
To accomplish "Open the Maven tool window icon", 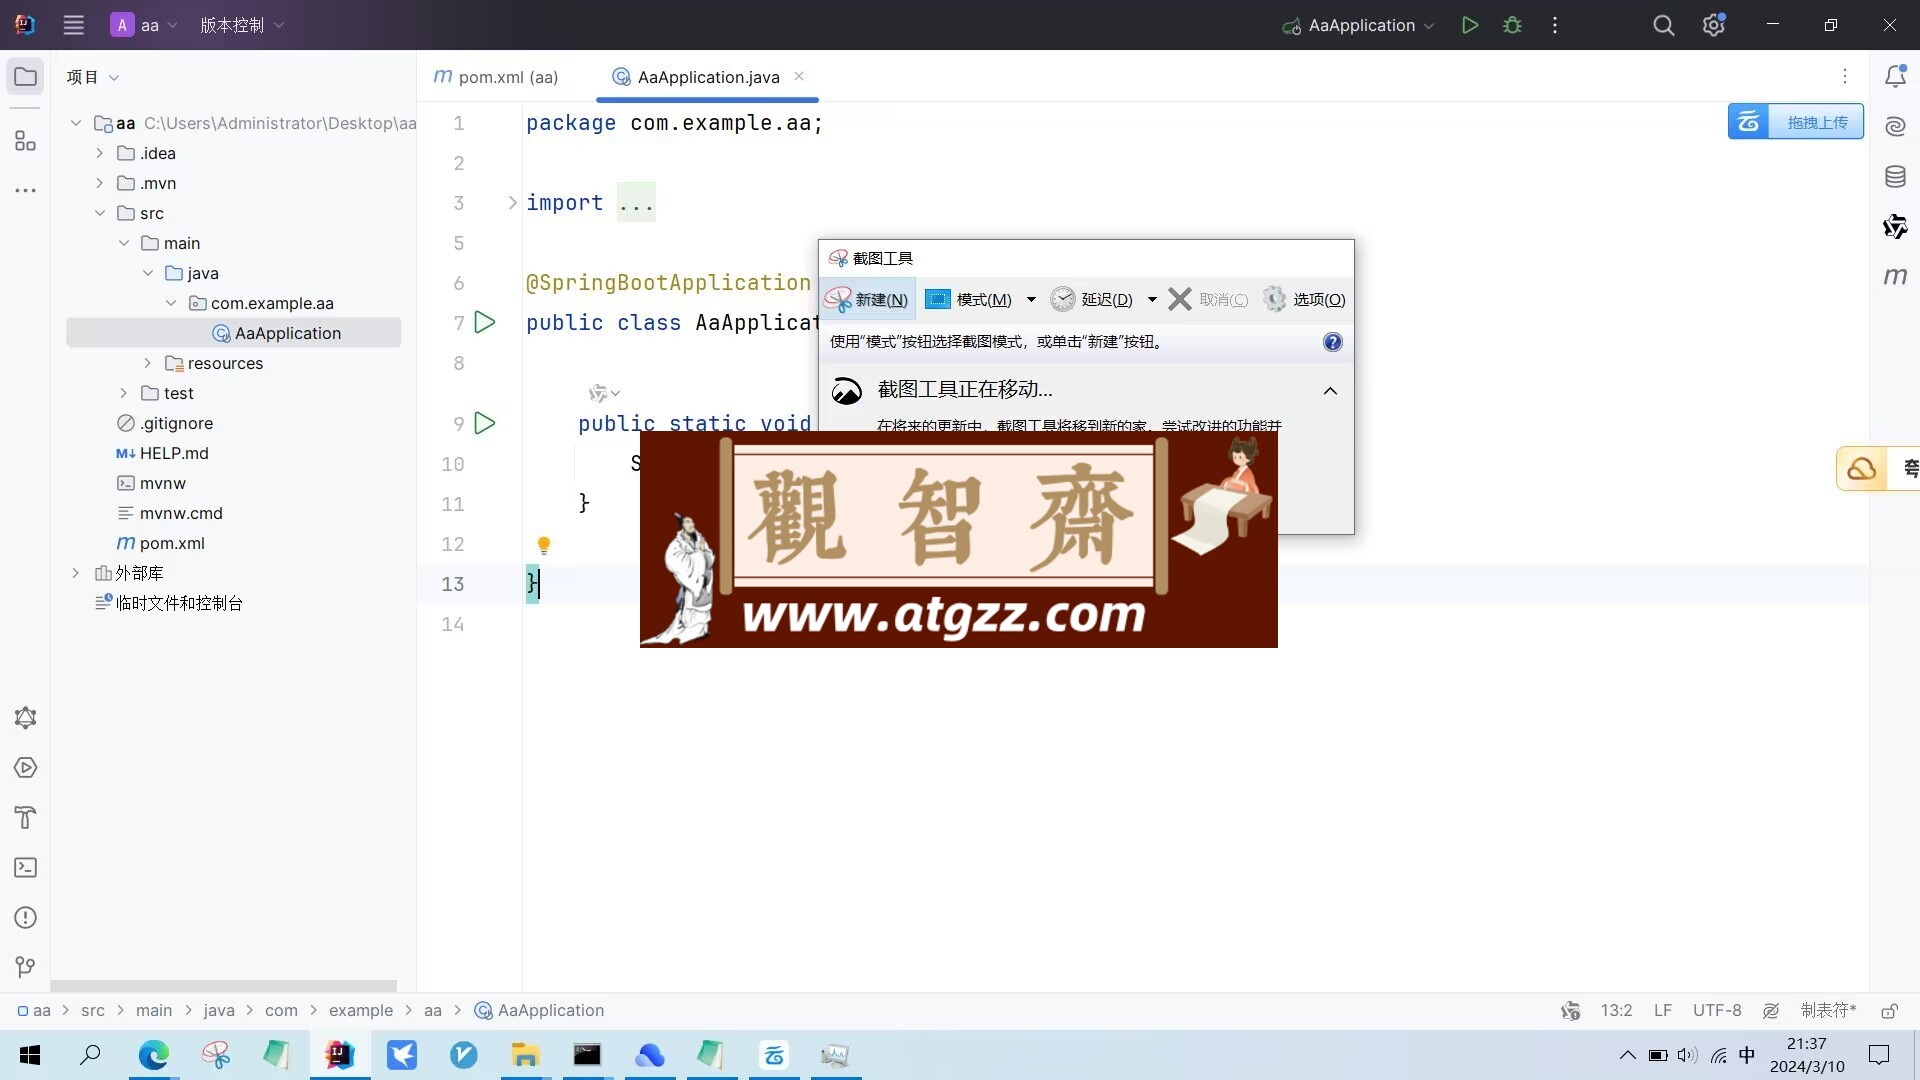I will (x=1895, y=276).
